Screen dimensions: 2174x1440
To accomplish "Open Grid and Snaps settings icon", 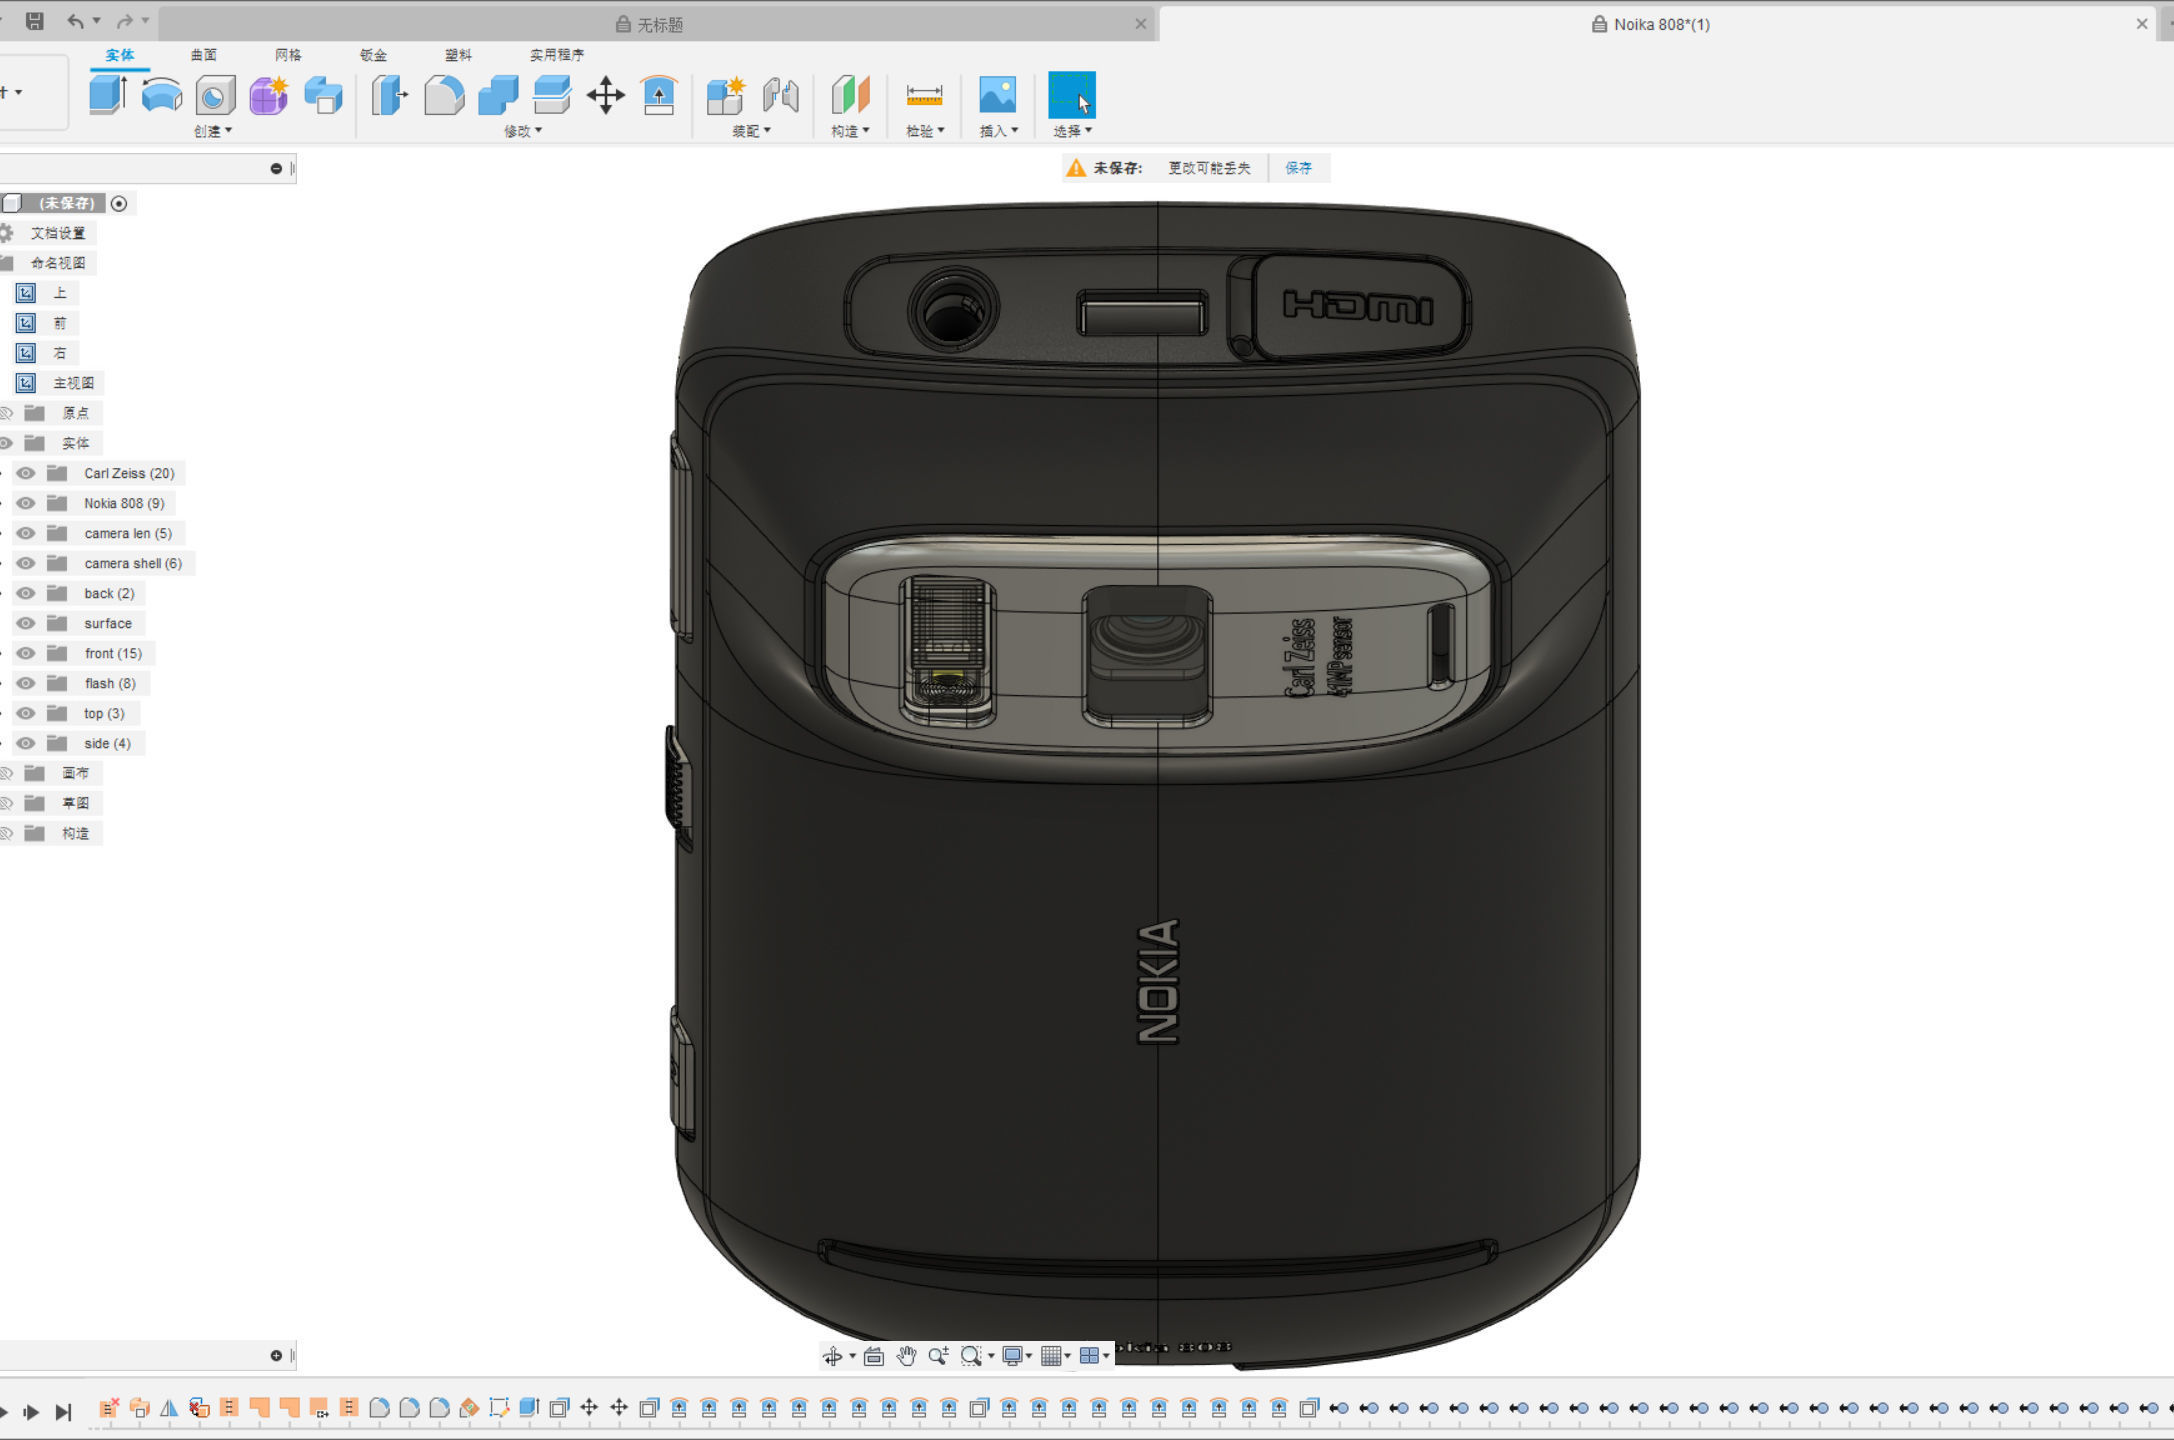I will [1051, 1356].
